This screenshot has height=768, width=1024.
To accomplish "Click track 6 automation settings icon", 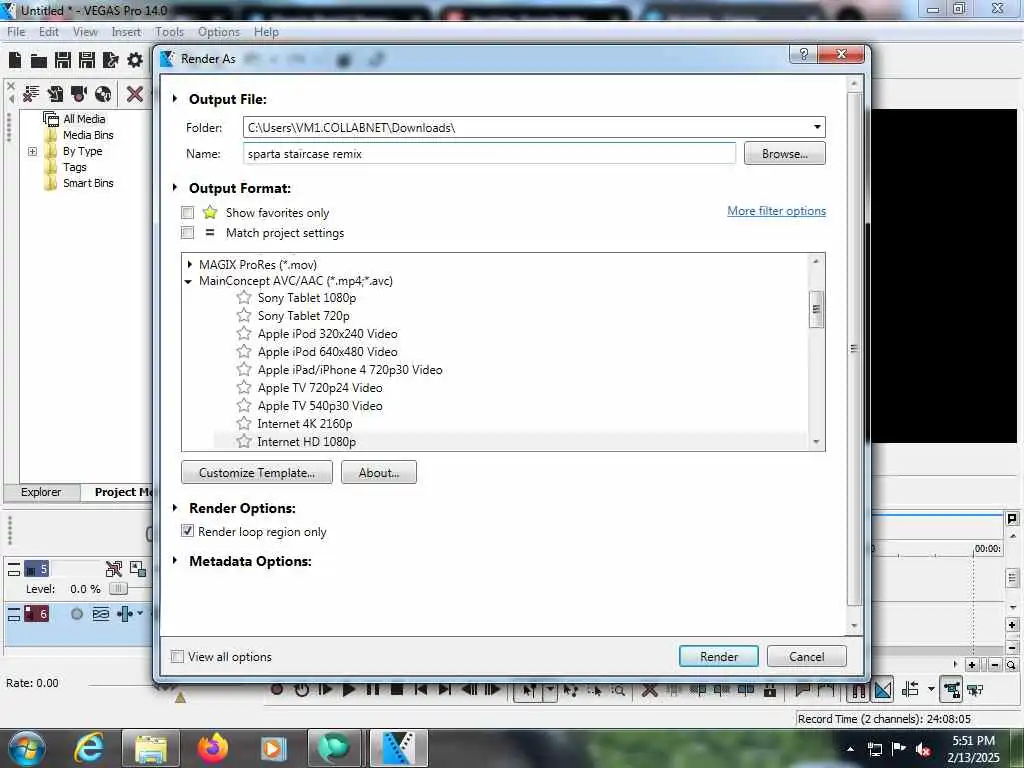I will [125, 614].
